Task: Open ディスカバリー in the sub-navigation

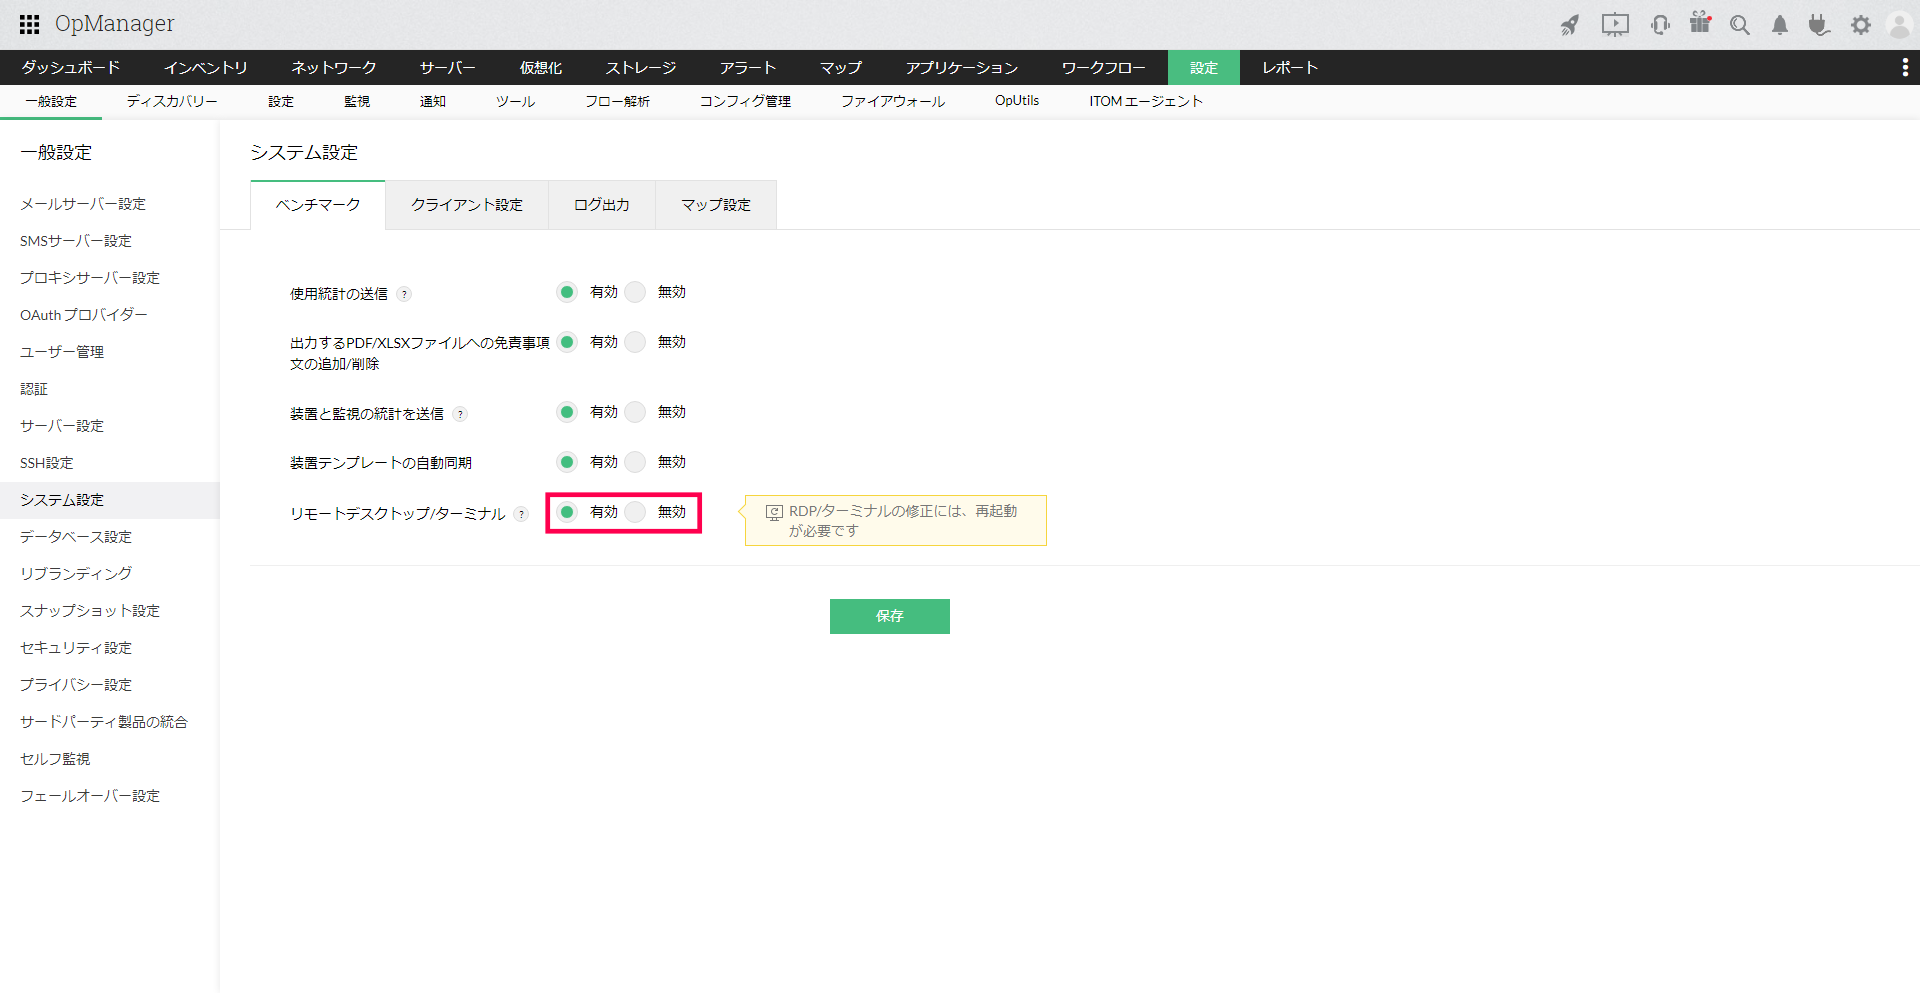Action: (x=172, y=101)
